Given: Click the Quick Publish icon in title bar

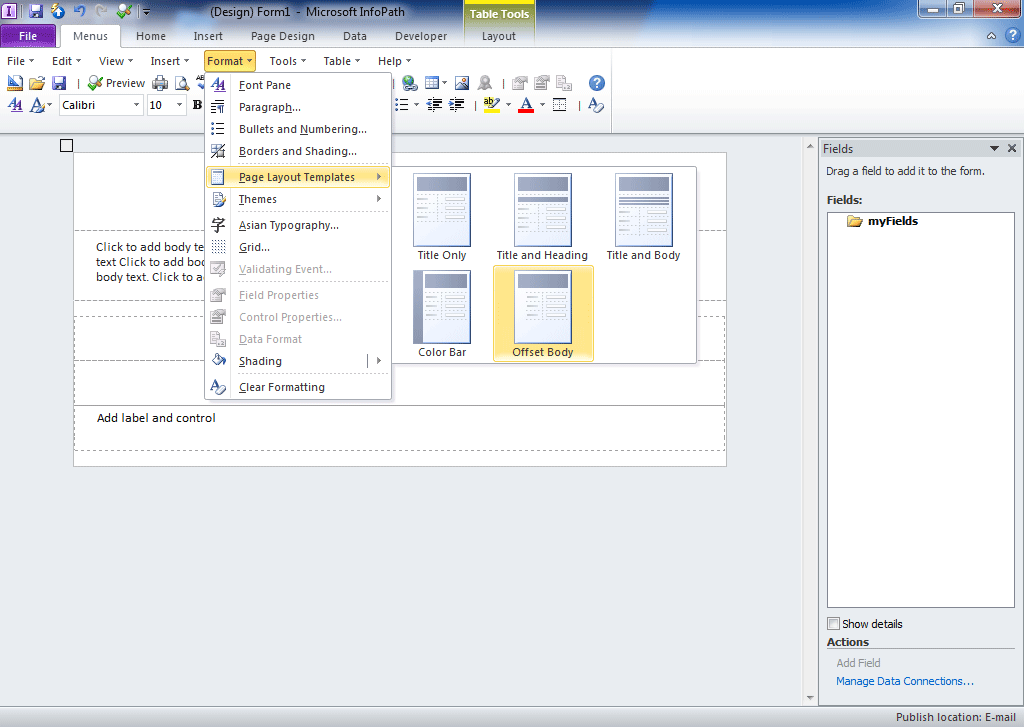Looking at the screenshot, I should pyautogui.click(x=57, y=11).
